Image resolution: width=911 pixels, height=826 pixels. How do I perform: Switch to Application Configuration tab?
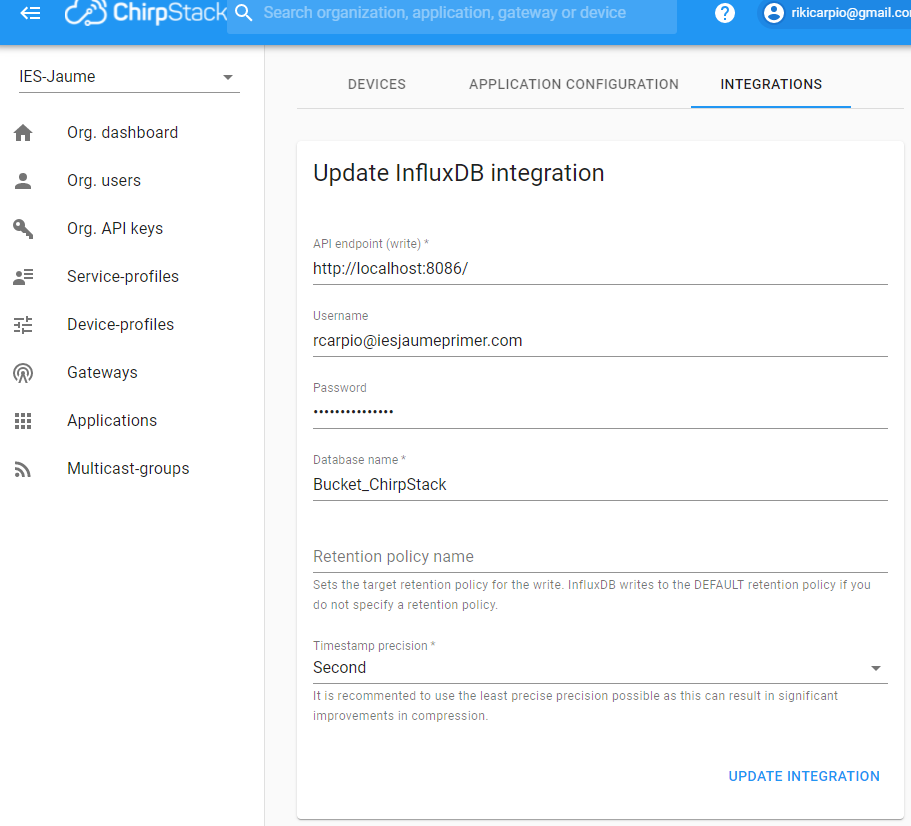pyautogui.click(x=573, y=84)
